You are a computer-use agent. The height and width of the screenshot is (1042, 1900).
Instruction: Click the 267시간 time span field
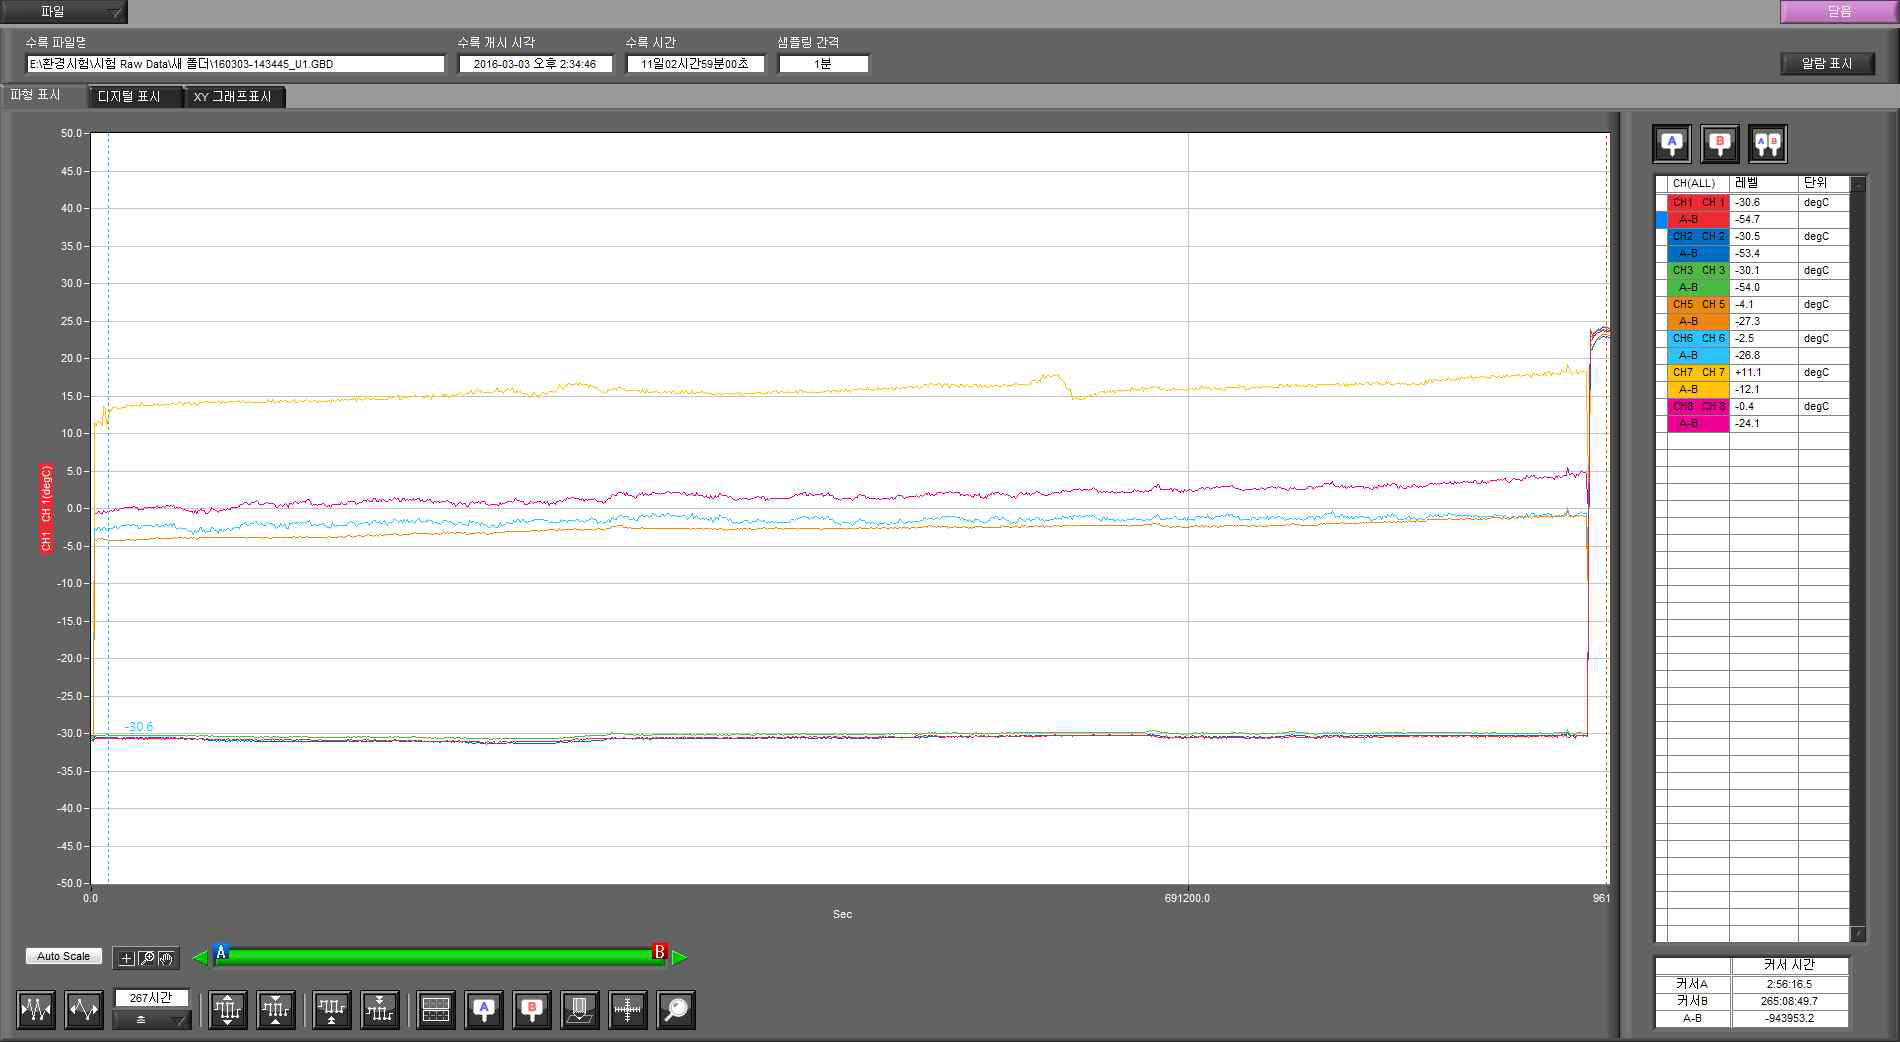151,998
